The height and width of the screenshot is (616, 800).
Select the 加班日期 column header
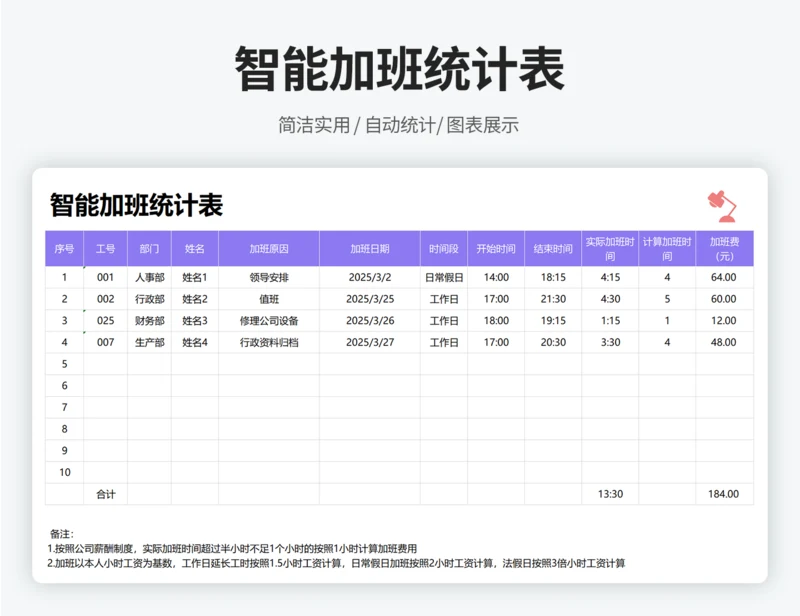(x=370, y=249)
